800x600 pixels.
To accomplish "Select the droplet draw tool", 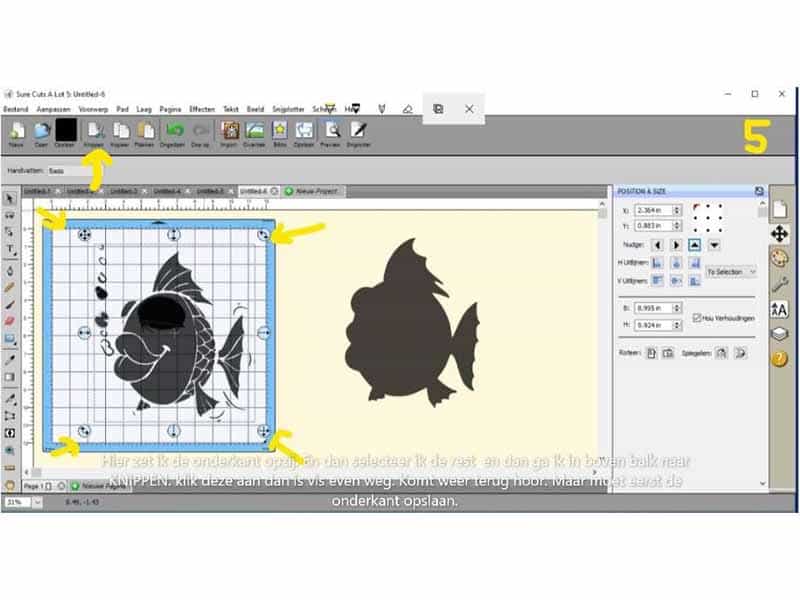I will pos(10,270).
